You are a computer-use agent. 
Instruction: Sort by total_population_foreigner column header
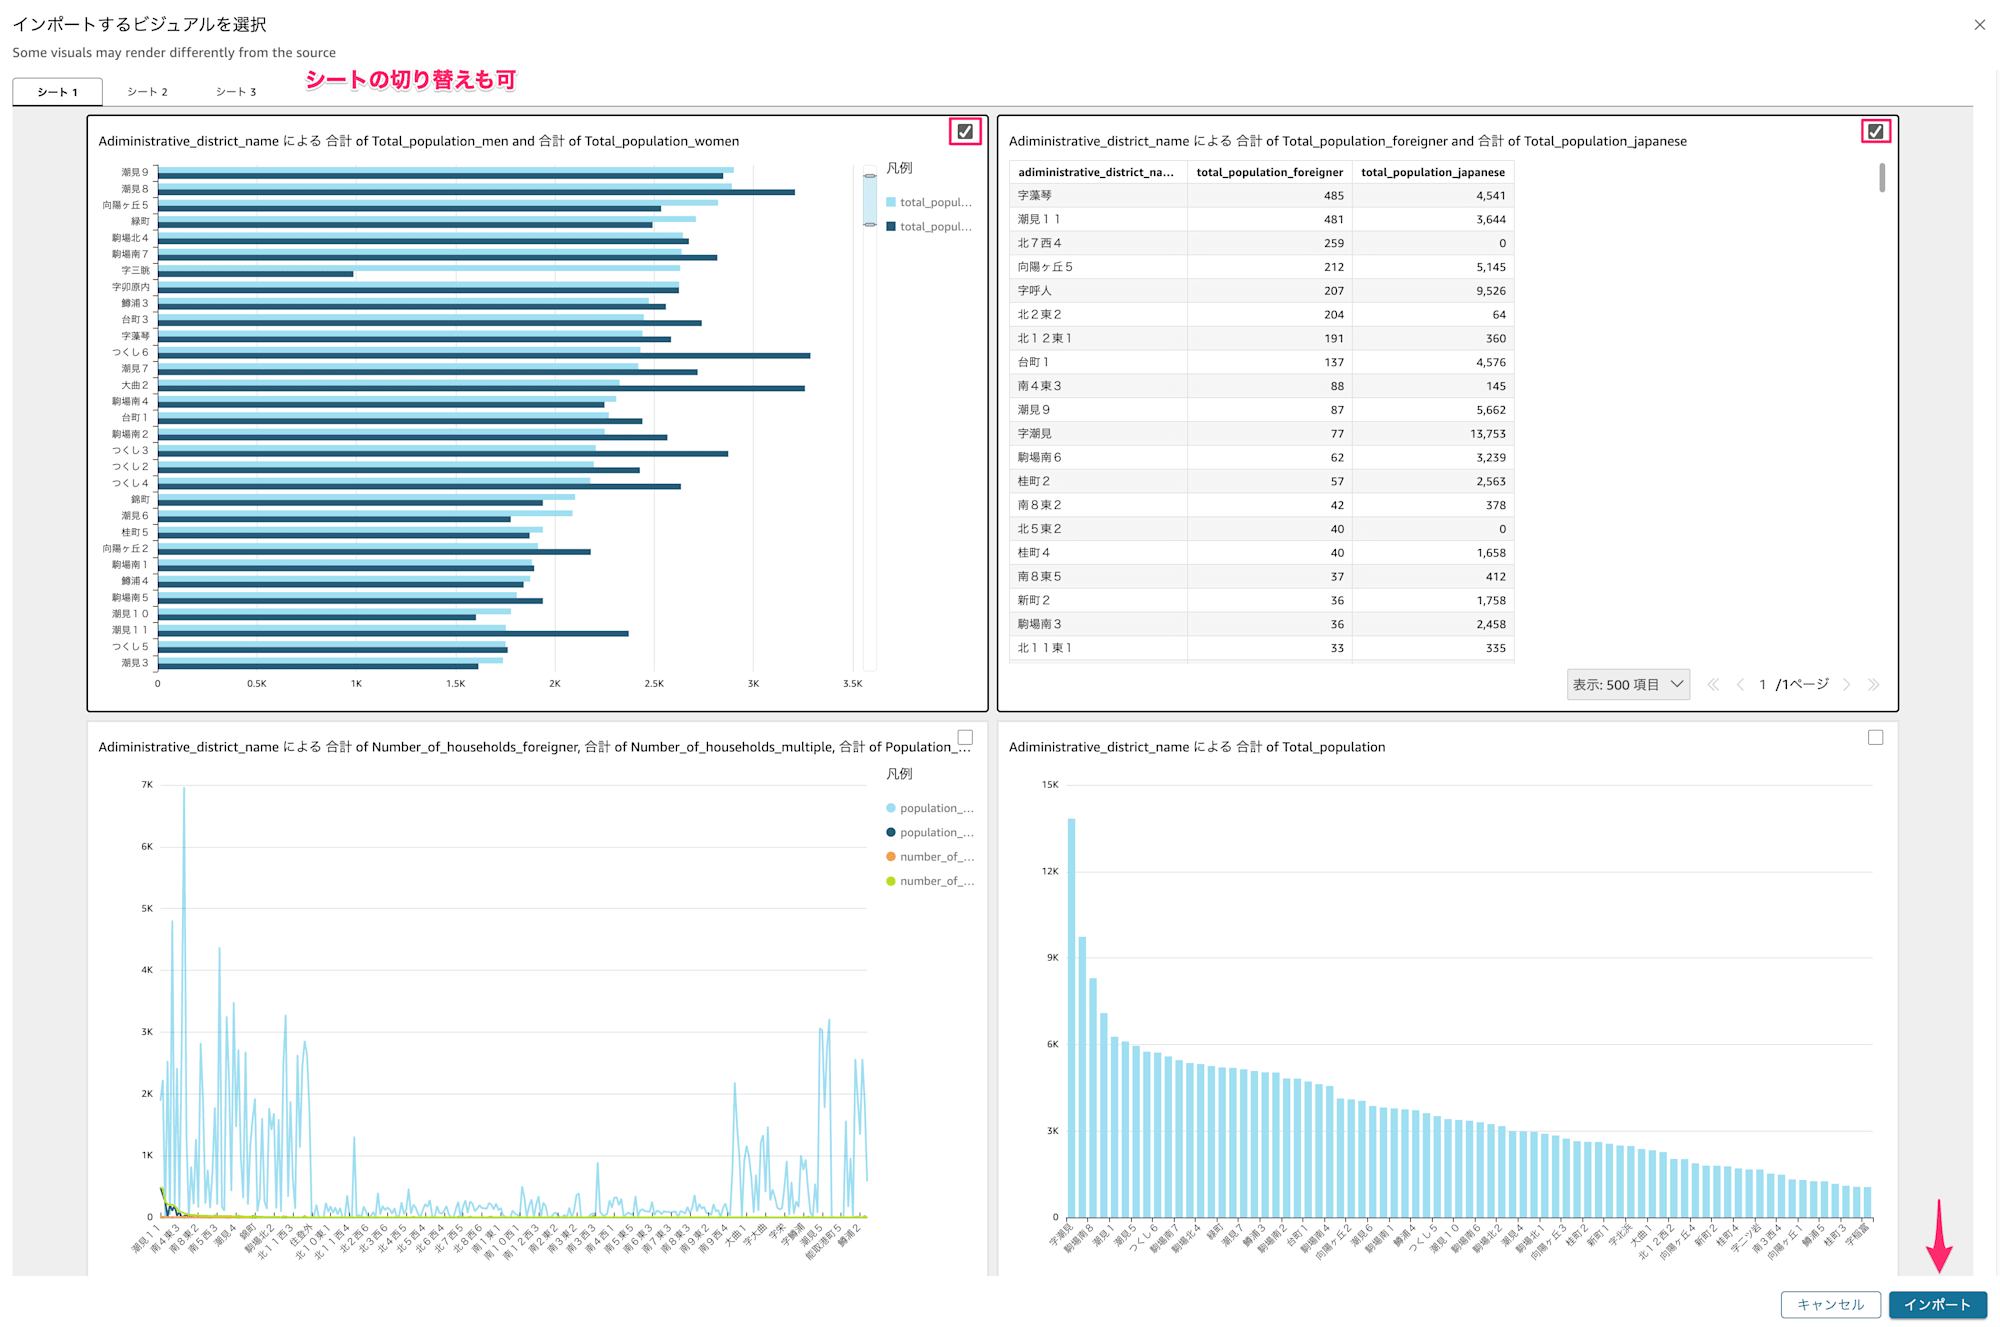pos(1269,172)
